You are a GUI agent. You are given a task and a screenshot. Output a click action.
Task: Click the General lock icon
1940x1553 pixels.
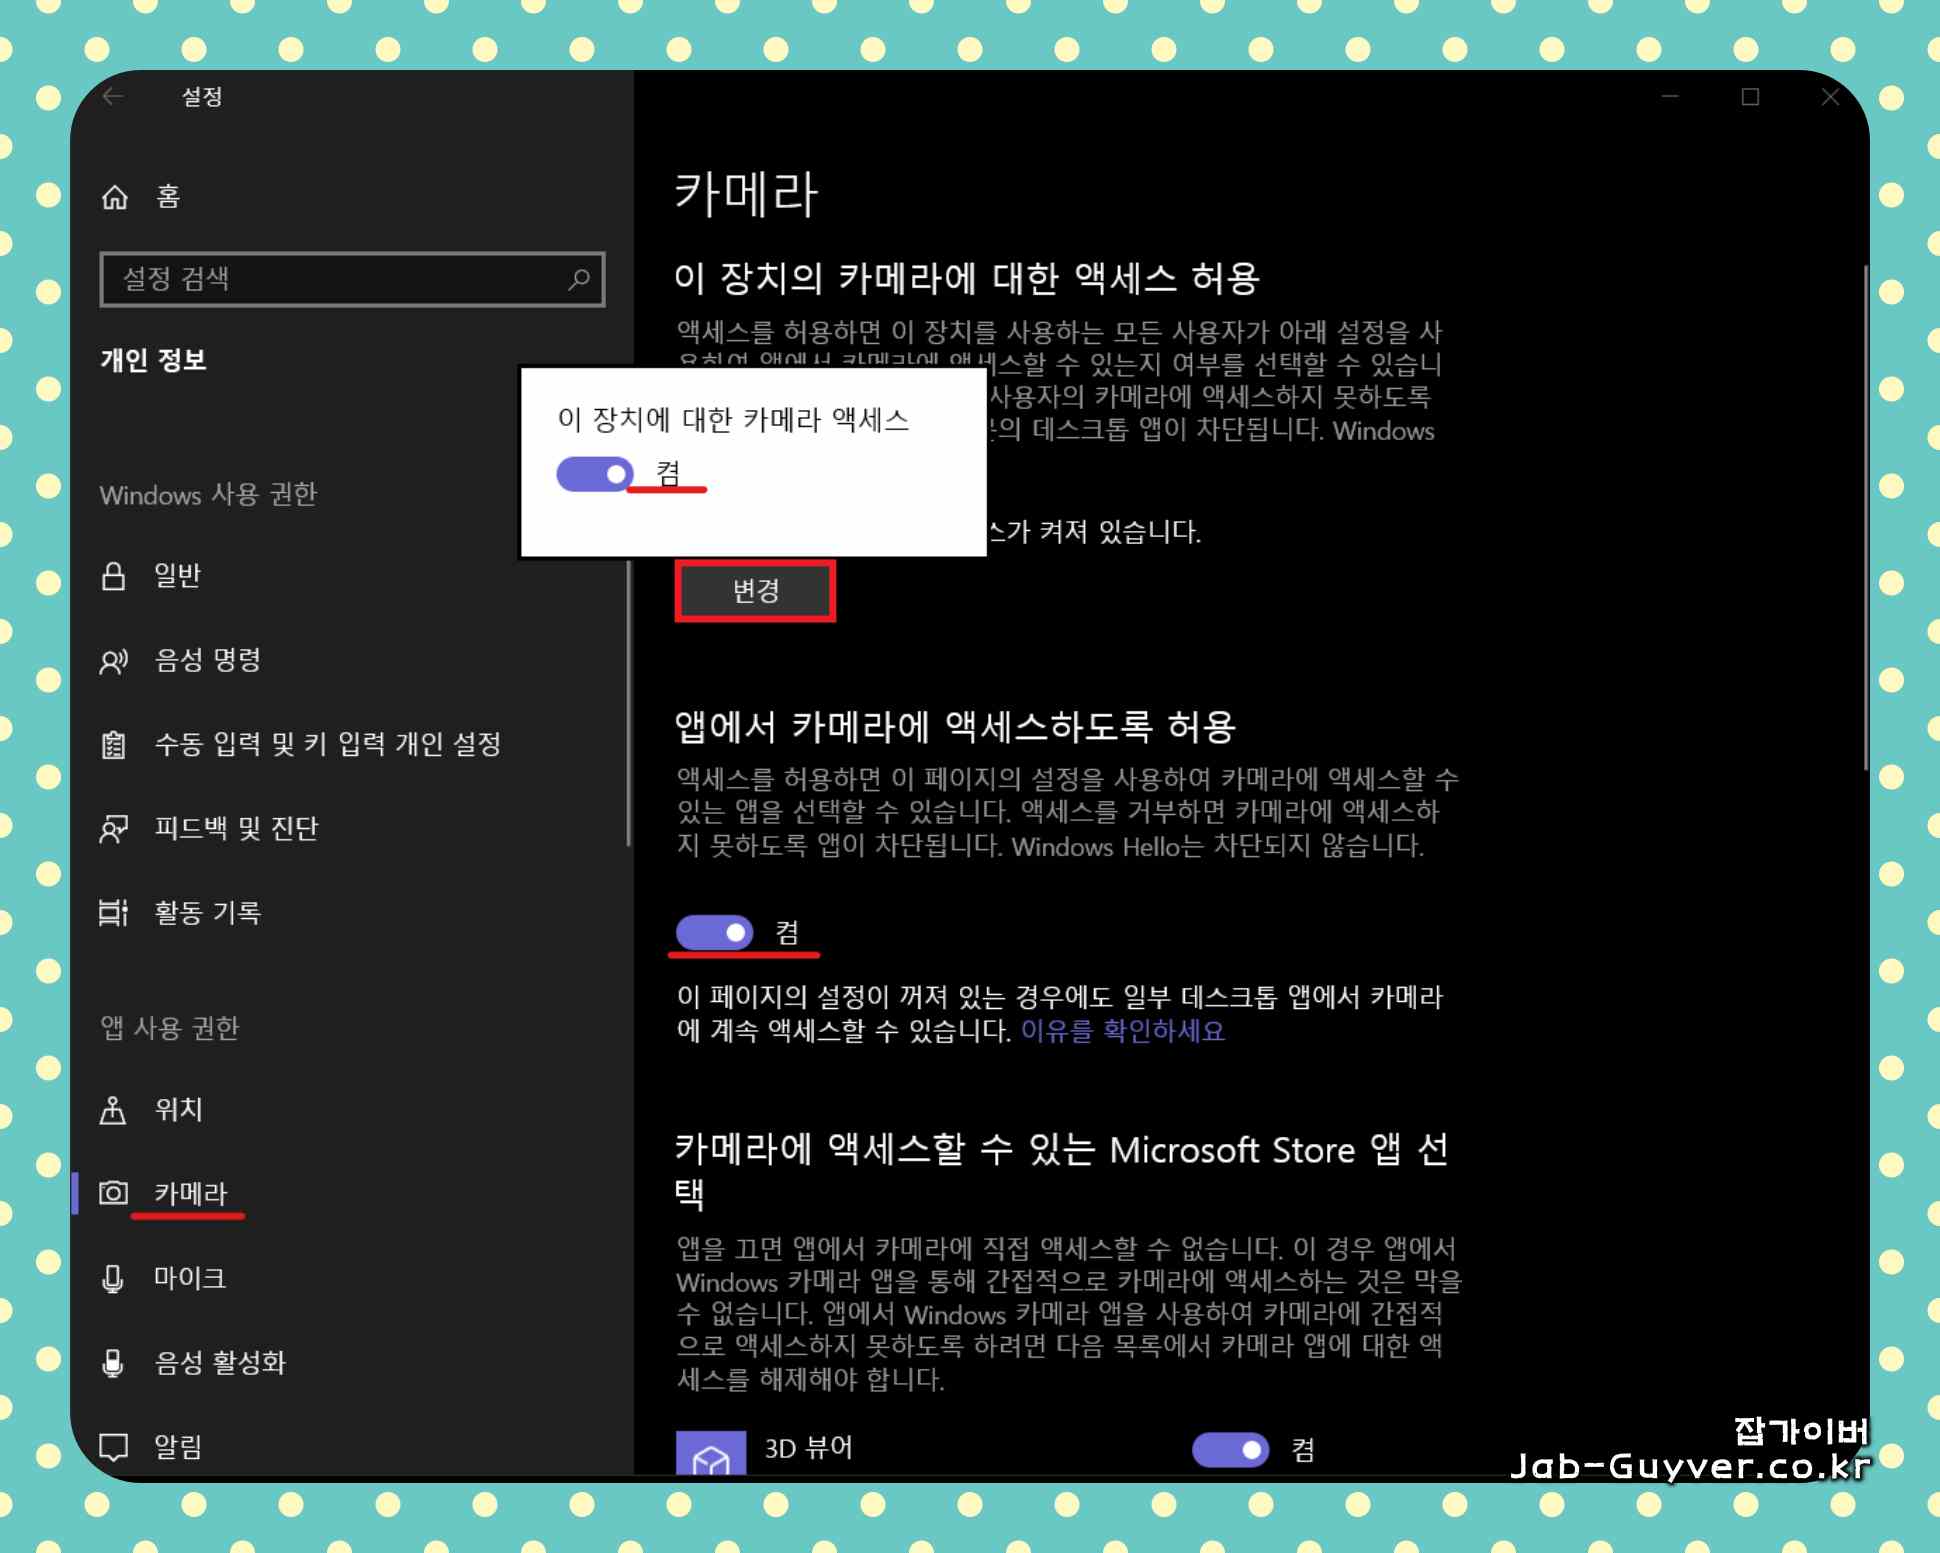114,576
